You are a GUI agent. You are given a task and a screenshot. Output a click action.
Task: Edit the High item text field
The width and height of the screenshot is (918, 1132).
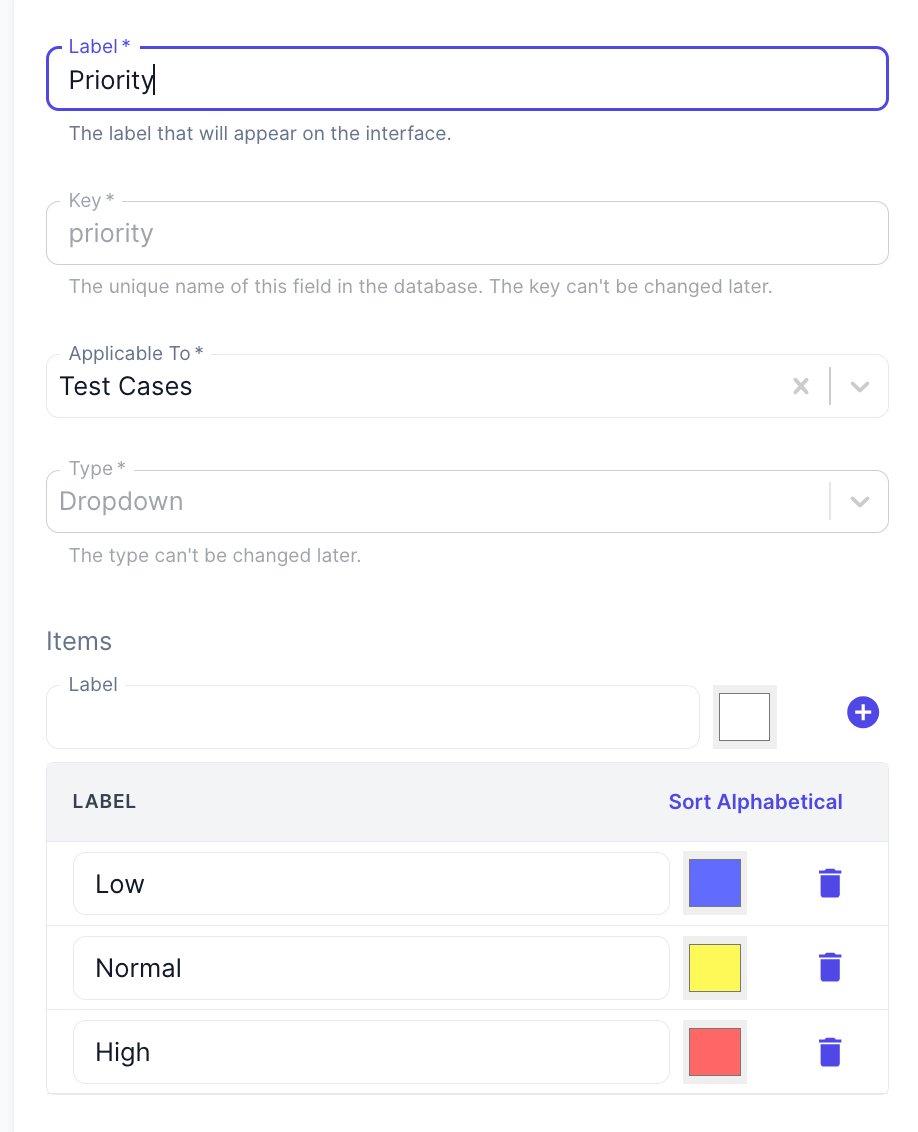tap(370, 1052)
